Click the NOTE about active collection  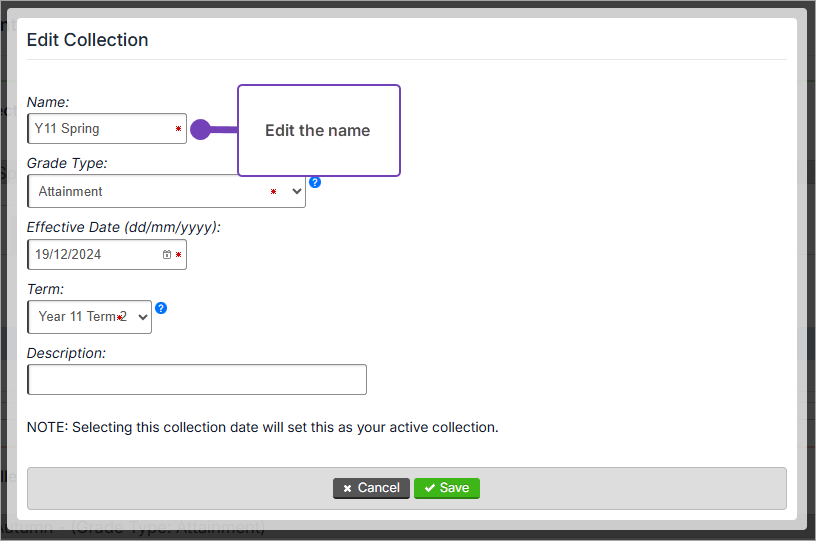click(x=262, y=427)
